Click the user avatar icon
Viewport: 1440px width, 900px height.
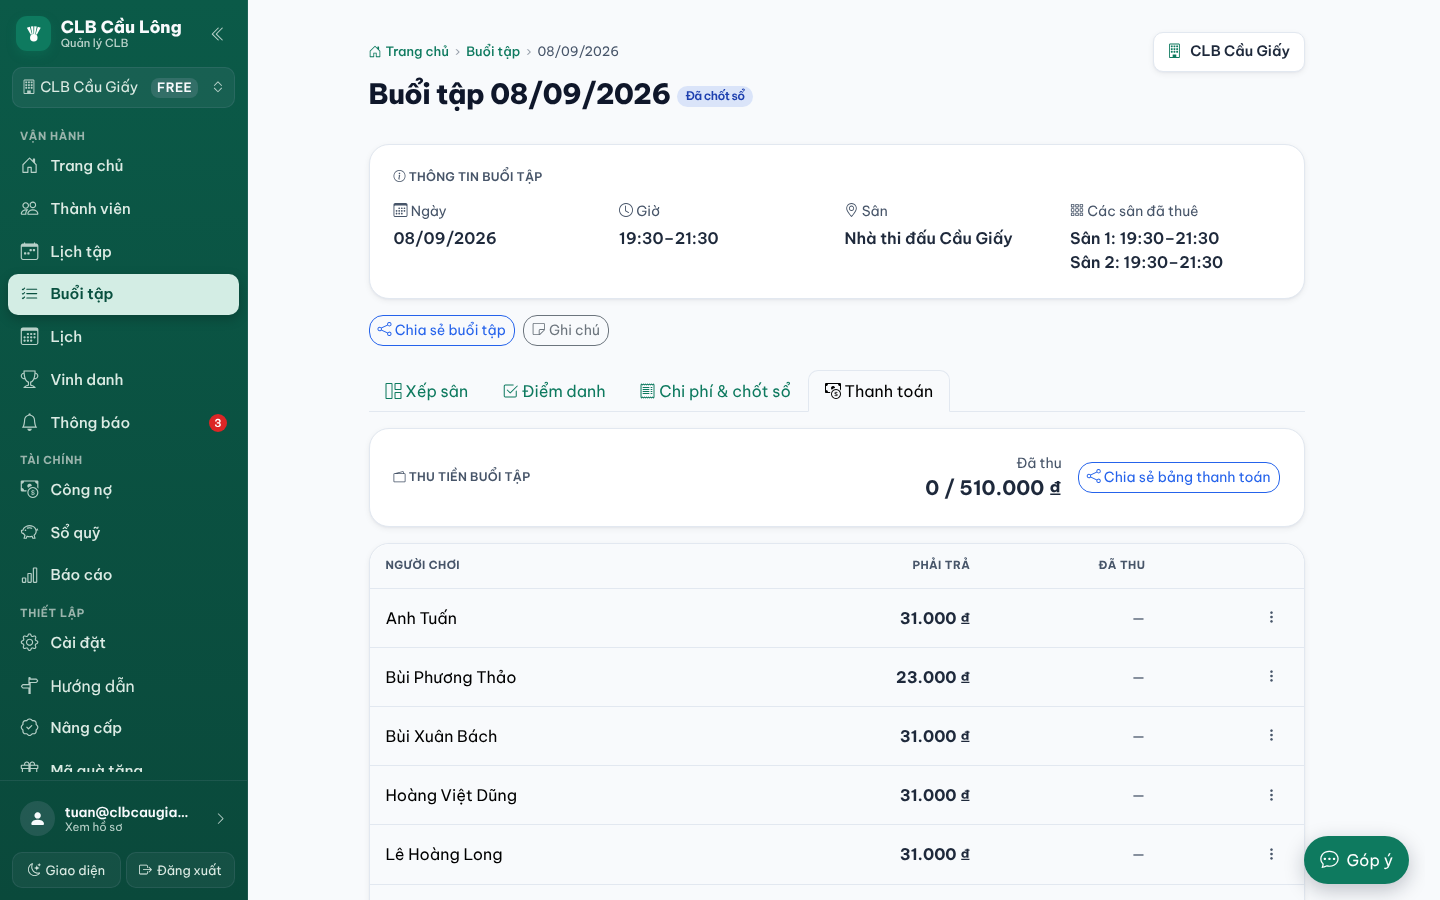click(x=37, y=819)
